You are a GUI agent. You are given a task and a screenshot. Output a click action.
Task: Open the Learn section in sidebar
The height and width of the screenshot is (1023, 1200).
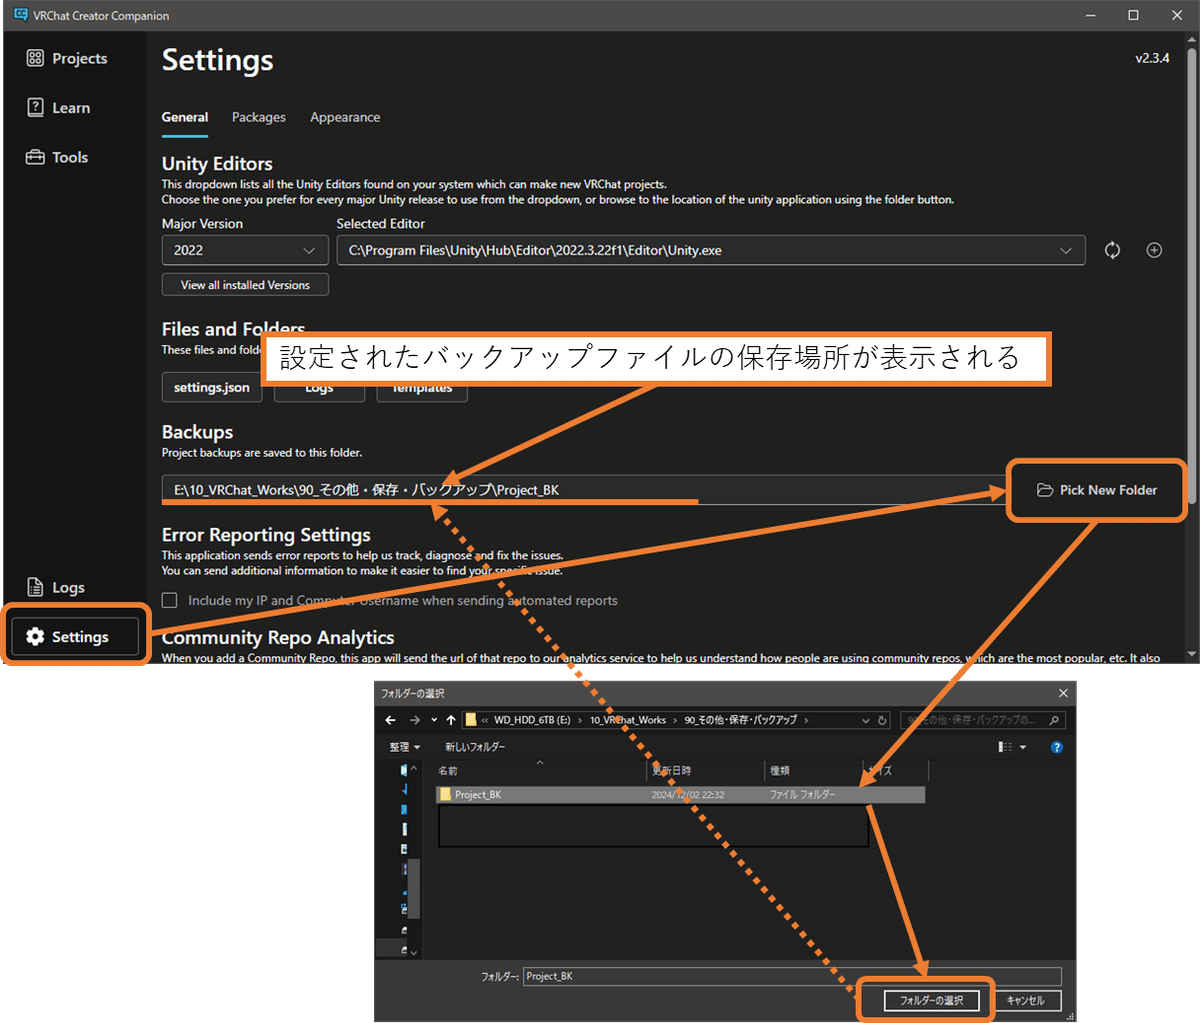58,107
